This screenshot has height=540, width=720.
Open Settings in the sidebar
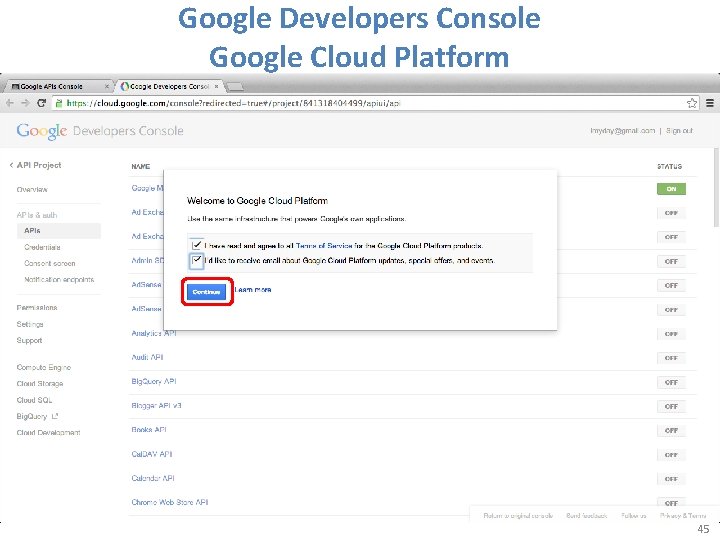(30, 324)
